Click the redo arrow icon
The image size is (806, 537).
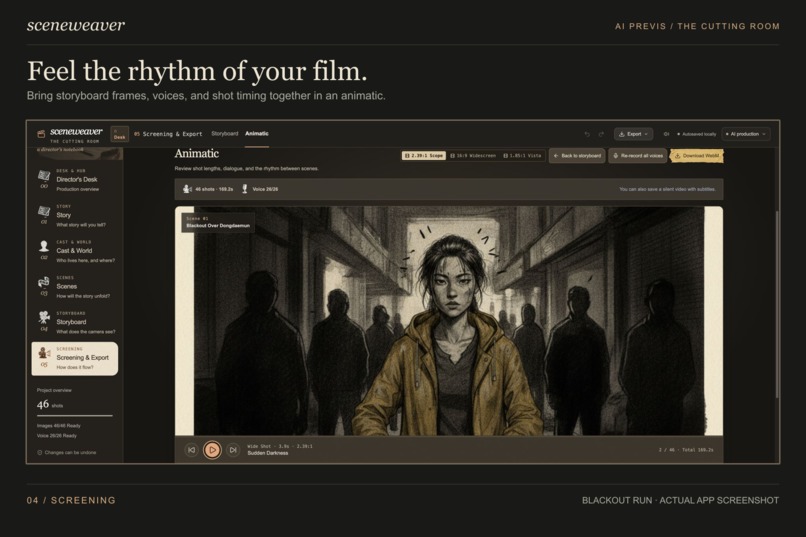[x=601, y=134]
